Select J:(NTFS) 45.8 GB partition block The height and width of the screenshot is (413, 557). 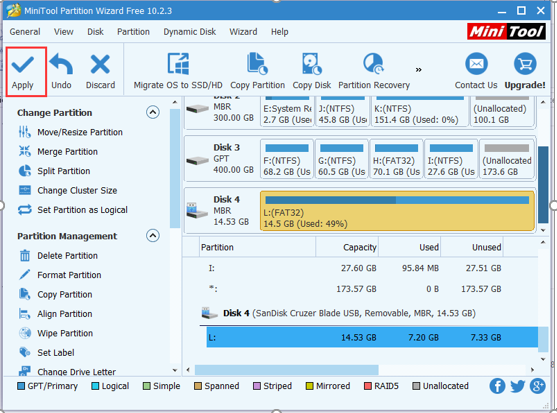point(343,111)
